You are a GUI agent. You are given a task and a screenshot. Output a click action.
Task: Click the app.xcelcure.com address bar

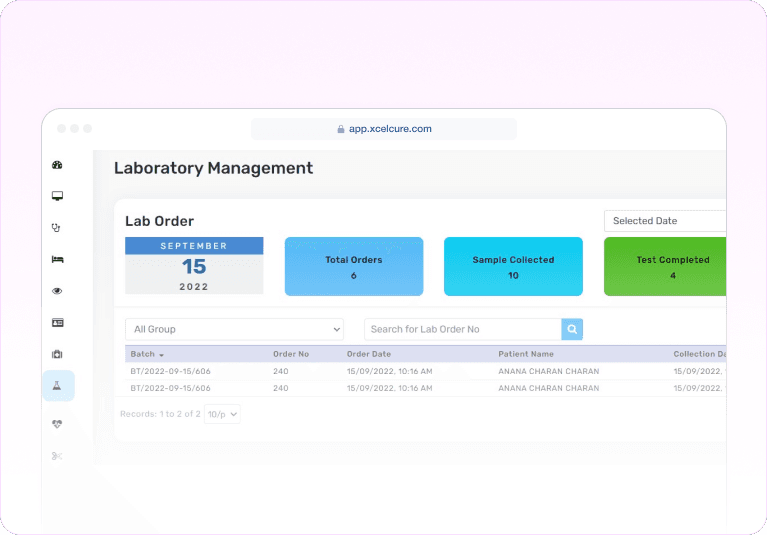pos(384,129)
